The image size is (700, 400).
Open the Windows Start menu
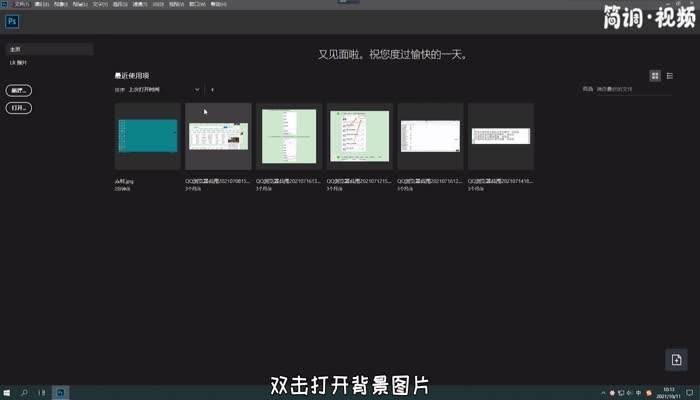click(7, 393)
